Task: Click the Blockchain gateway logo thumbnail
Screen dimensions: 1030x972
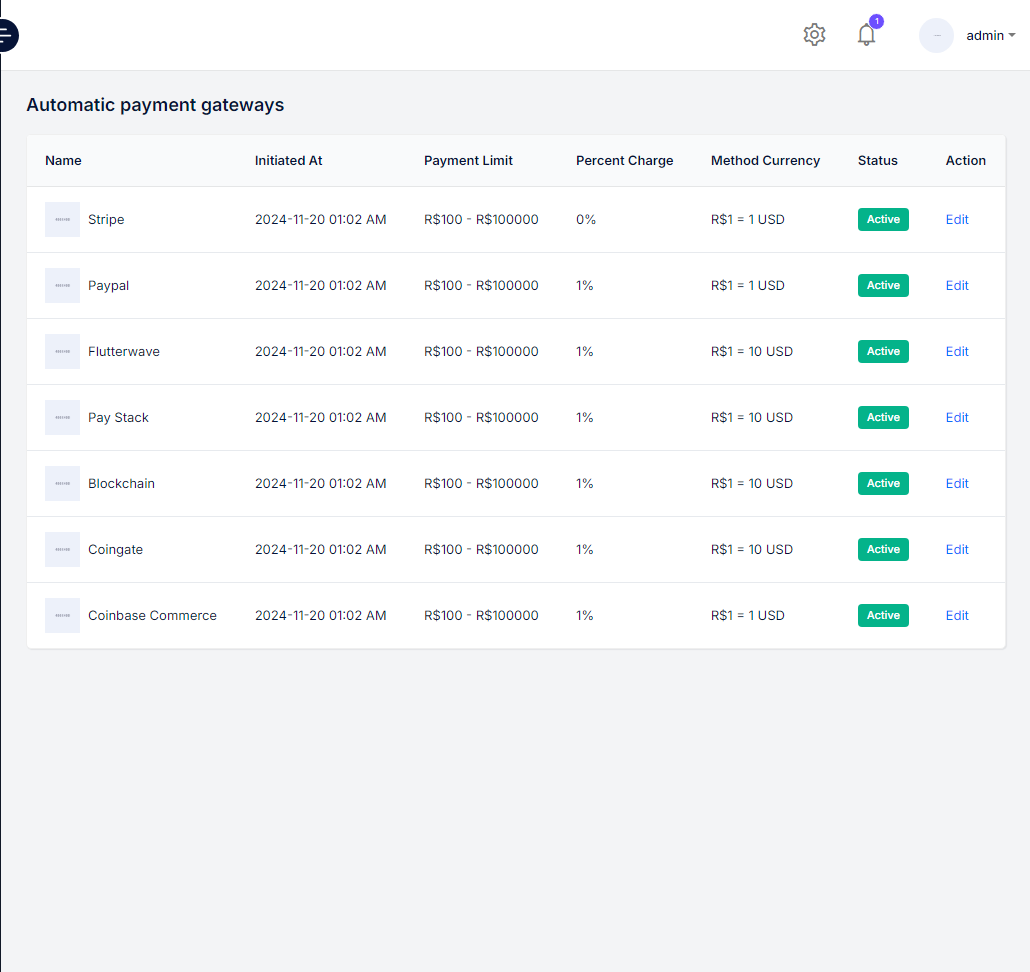Action: (x=62, y=484)
